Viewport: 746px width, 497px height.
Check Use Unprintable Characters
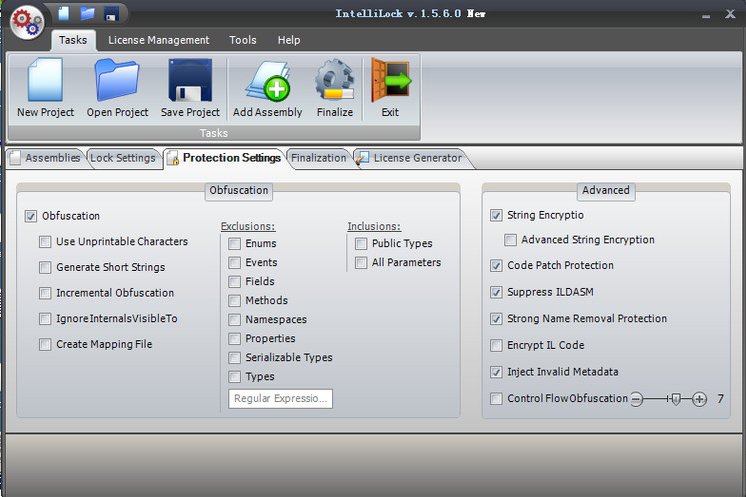click(x=45, y=242)
